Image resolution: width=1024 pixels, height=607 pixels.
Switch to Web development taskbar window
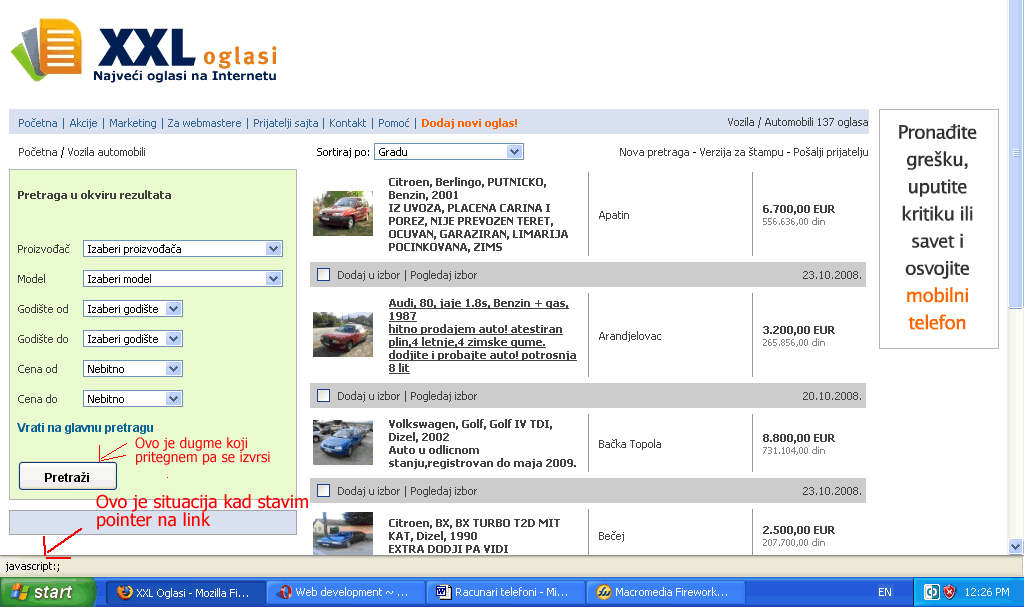[x=345, y=593]
